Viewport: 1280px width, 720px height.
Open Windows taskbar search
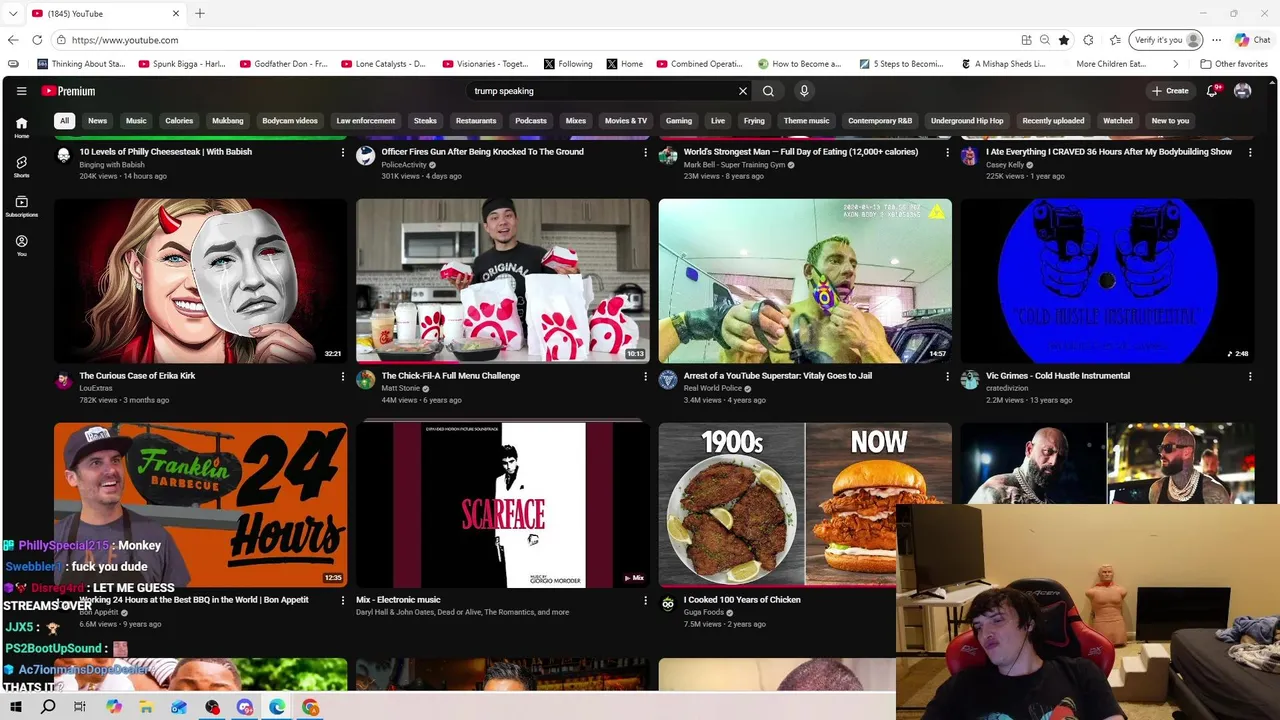(x=48, y=707)
